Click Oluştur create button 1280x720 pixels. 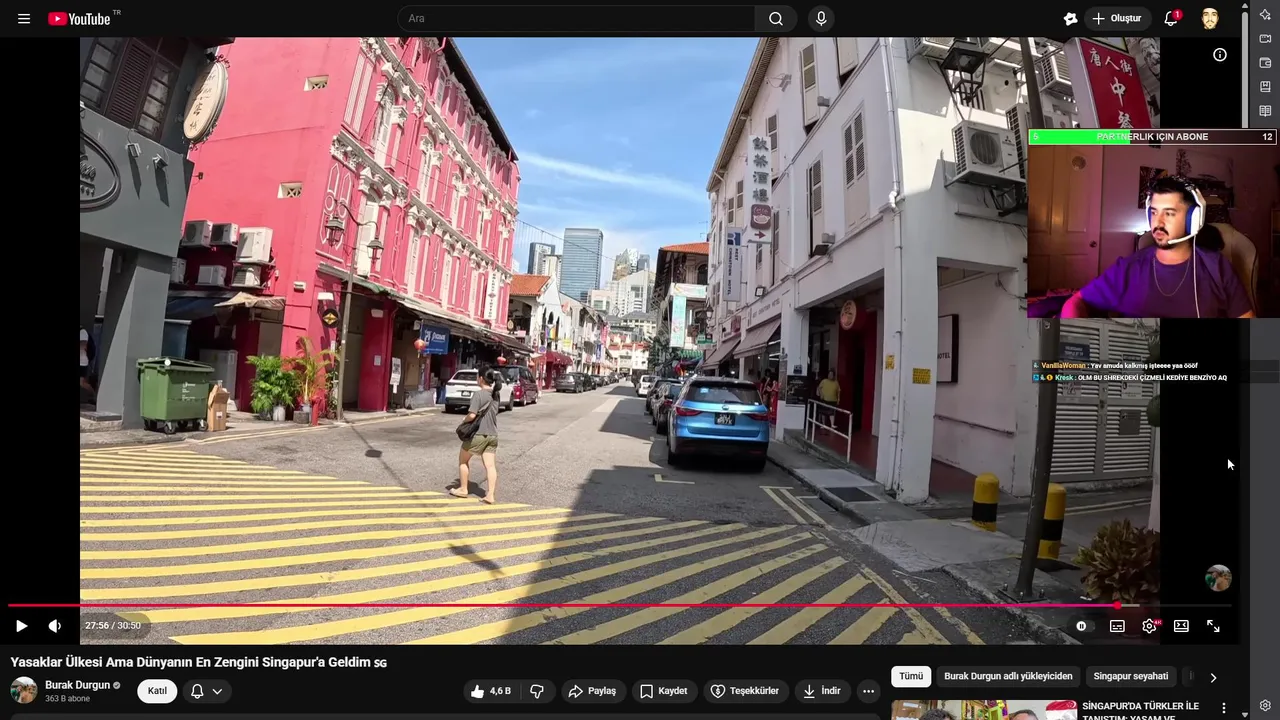pos(1119,19)
